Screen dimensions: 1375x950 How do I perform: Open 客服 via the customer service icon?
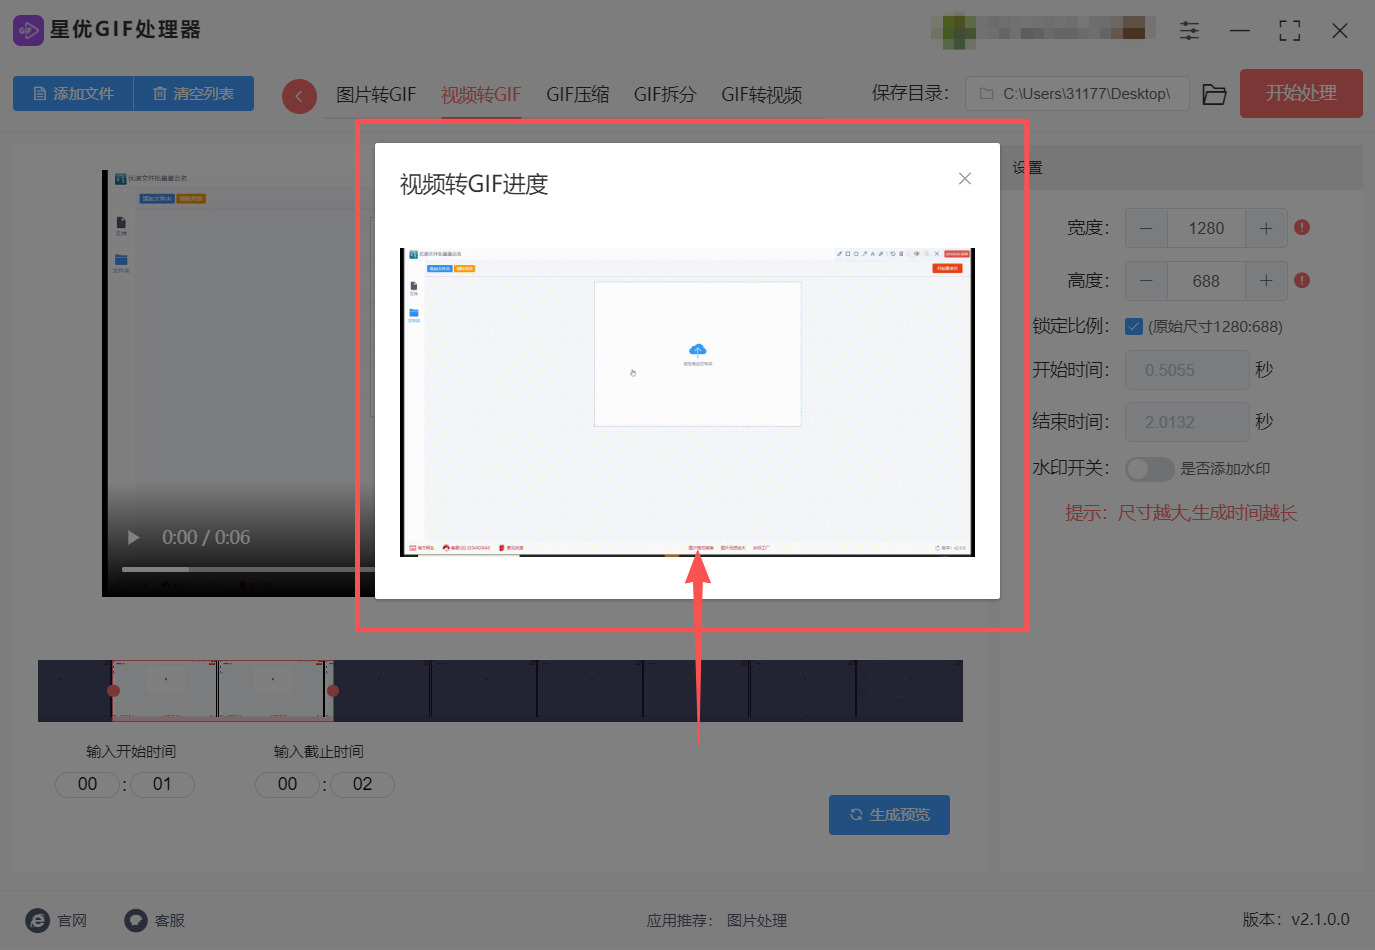tap(135, 920)
